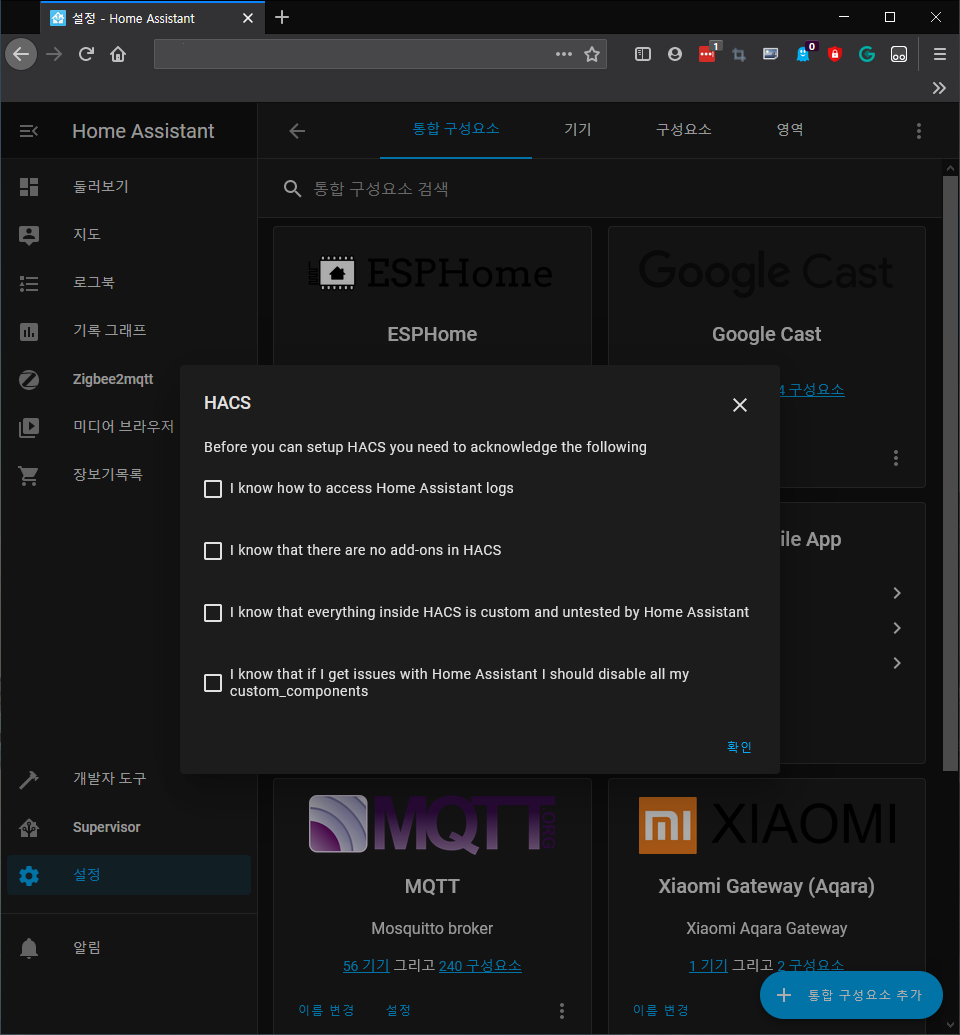Open the red shield extension icon
Viewport: 960px width, 1035px height.
[835, 54]
